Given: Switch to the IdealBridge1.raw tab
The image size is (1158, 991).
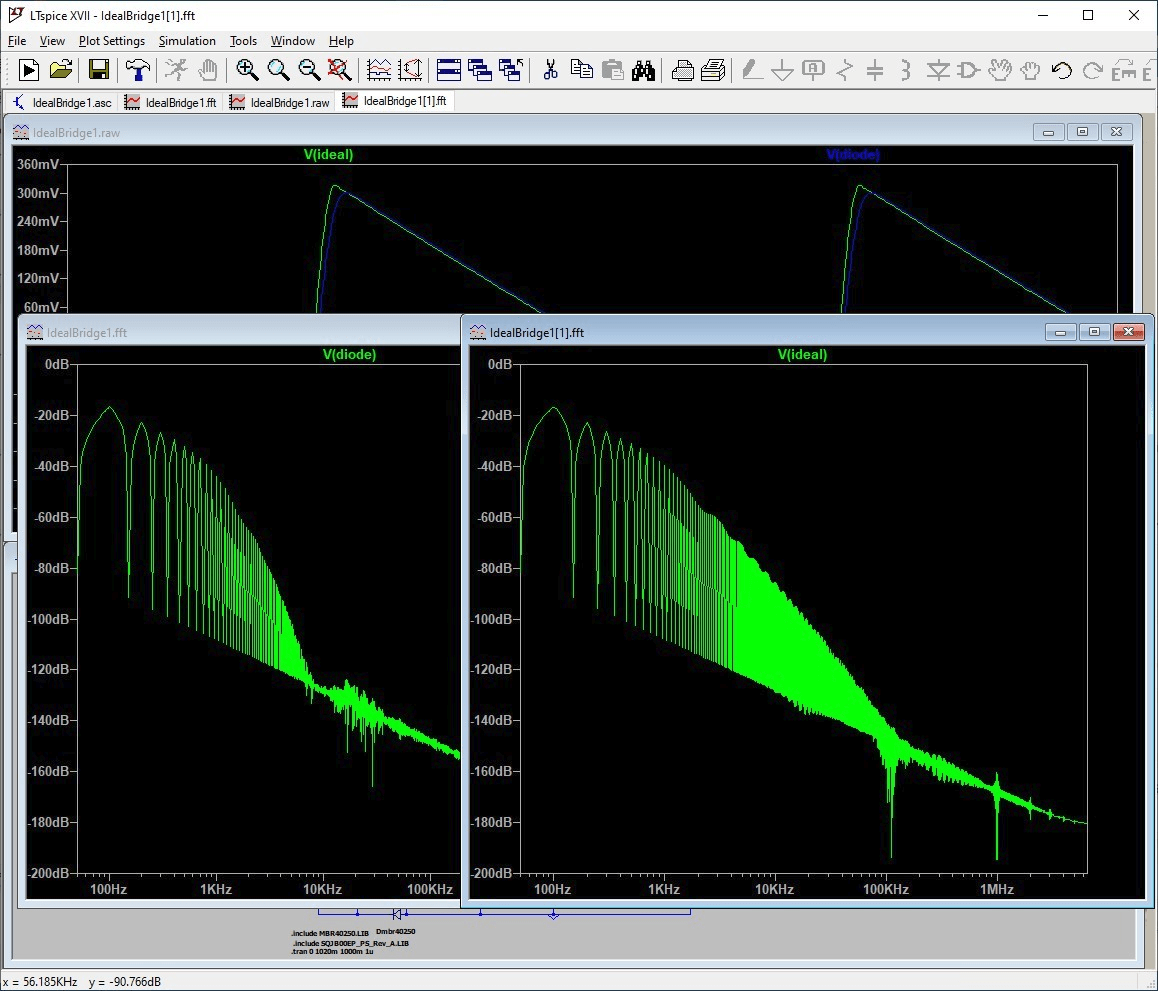Looking at the screenshot, I should [x=279, y=102].
